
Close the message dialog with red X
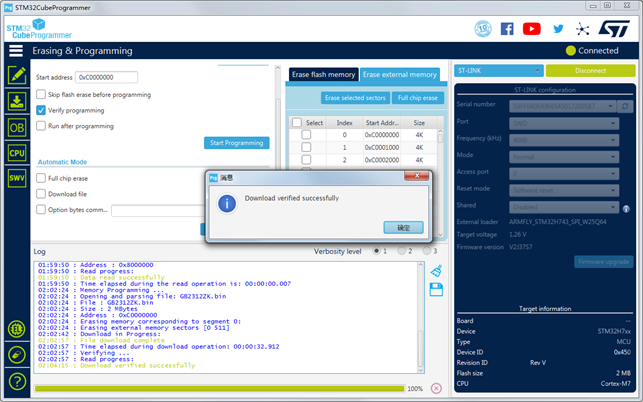tap(417, 176)
